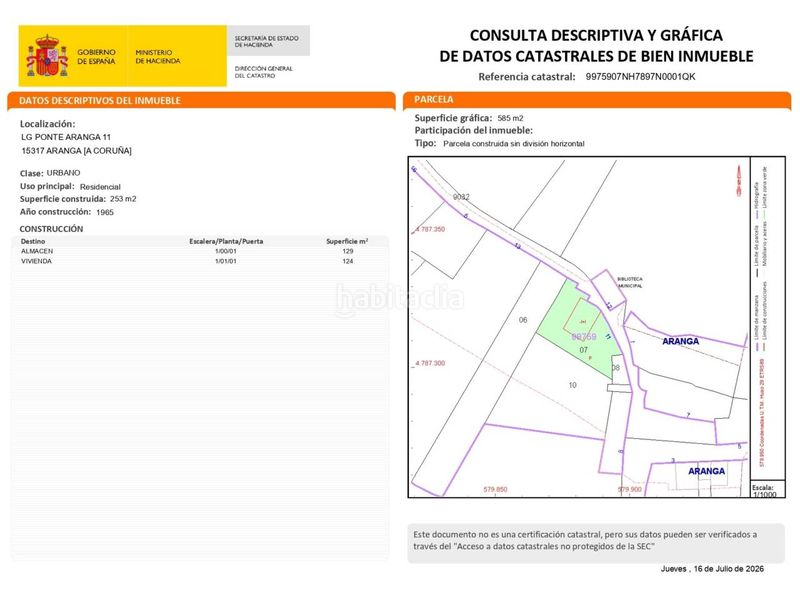The height and width of the screenshot is (600, 800).
Task: Click surface value '129' in table
Action: [x=348, y=251]
